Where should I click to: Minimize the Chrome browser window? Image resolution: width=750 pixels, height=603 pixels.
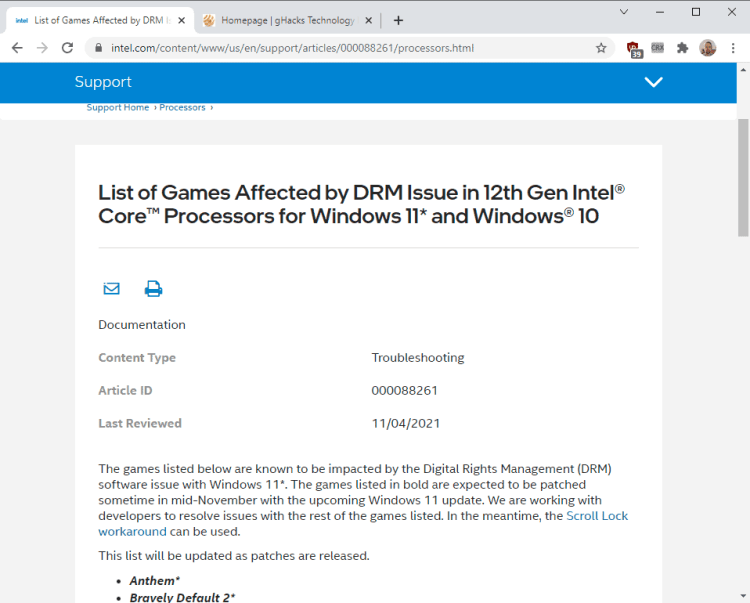660,12
